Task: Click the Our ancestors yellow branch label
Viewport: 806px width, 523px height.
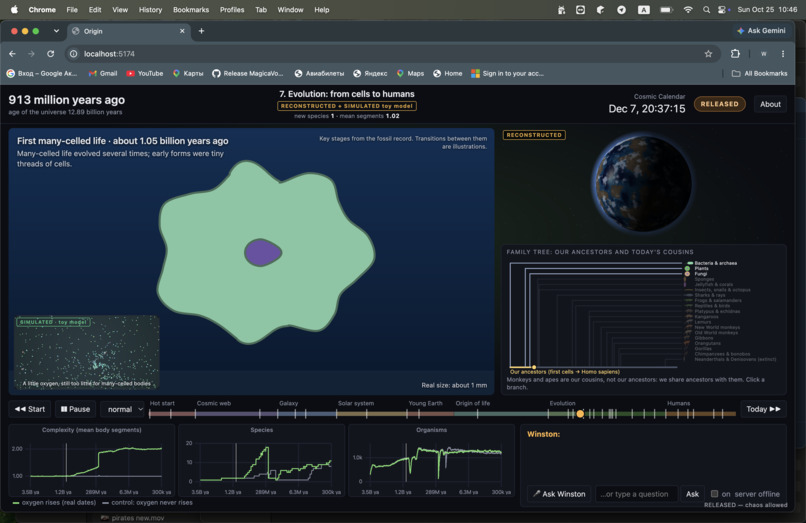Action: [564, 371]
